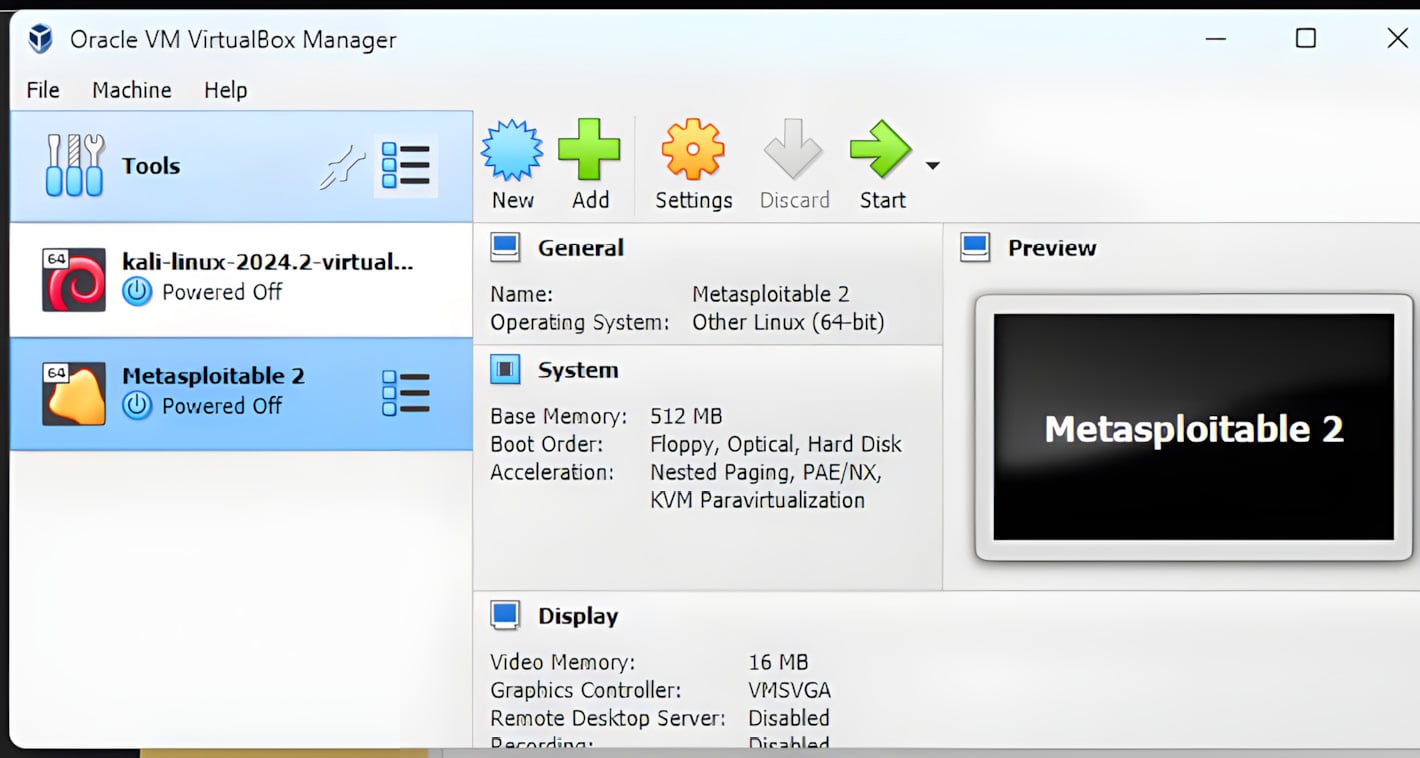Open the File menu
Image resolution: width=1420 pixels, height=758 pixels.
point(43,90)
